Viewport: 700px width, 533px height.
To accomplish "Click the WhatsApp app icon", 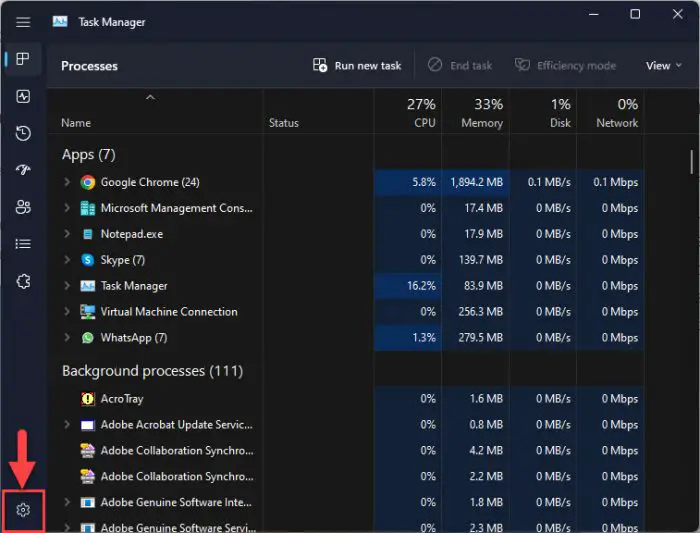I will 88,337.
